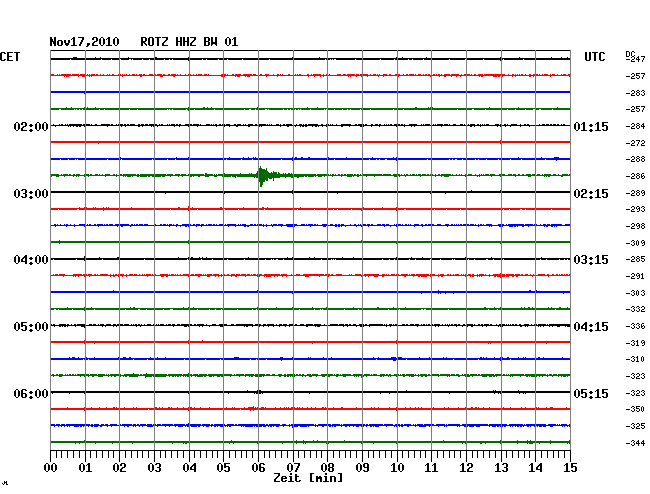This screenshot has height=494, width=650.
Task: Click the 09 minute axis label
Action: click(x=362, y=468)
